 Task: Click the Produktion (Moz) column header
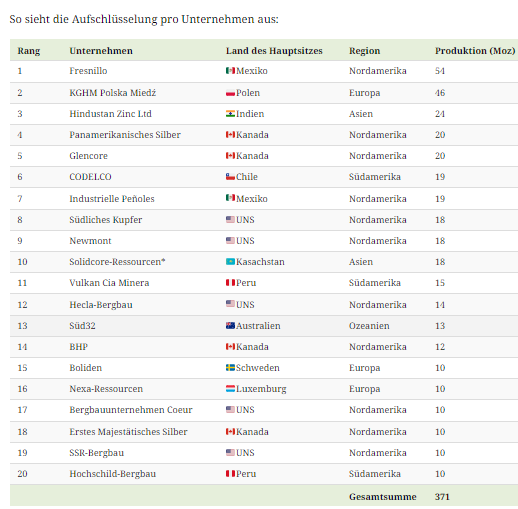pyautogui.click(x=475, y=51)
